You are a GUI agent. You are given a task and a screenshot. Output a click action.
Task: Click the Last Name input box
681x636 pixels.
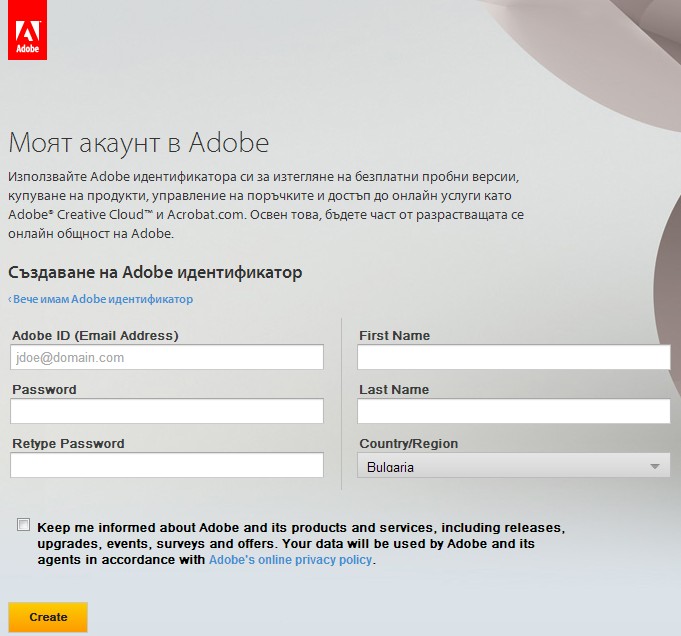(514, 411)
